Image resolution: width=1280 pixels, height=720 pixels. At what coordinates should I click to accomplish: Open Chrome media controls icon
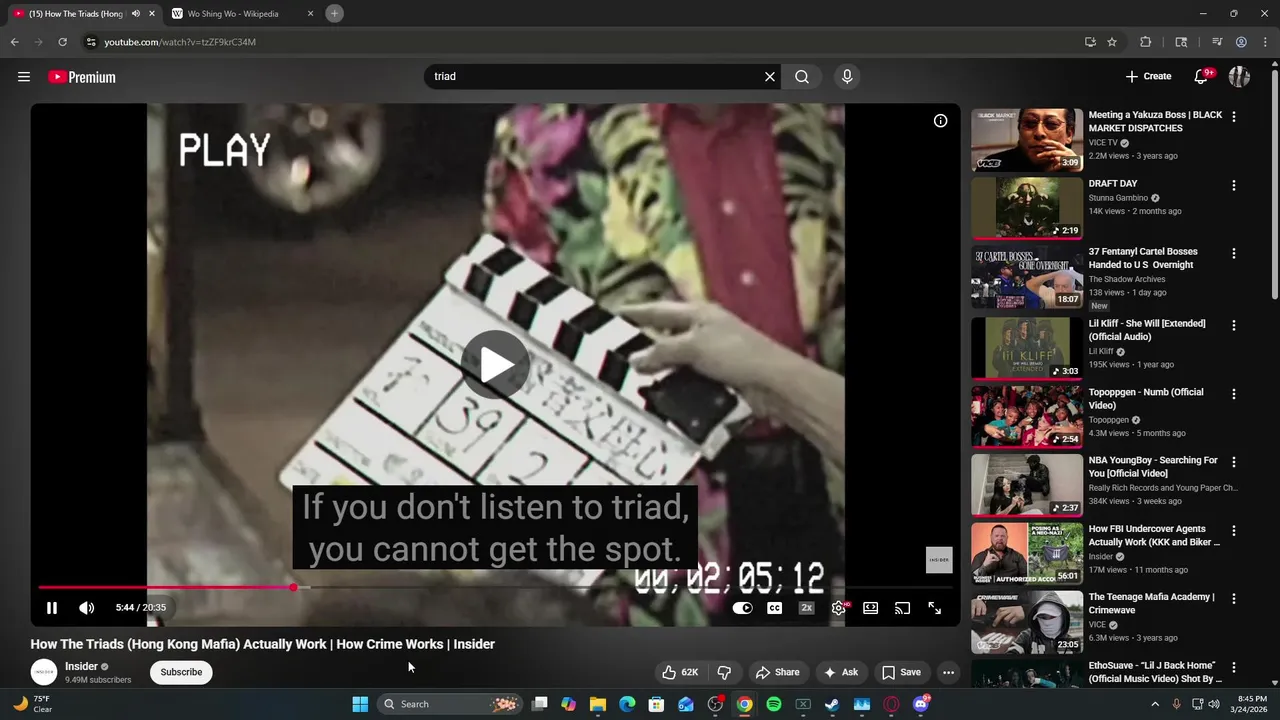(1217, 42)
